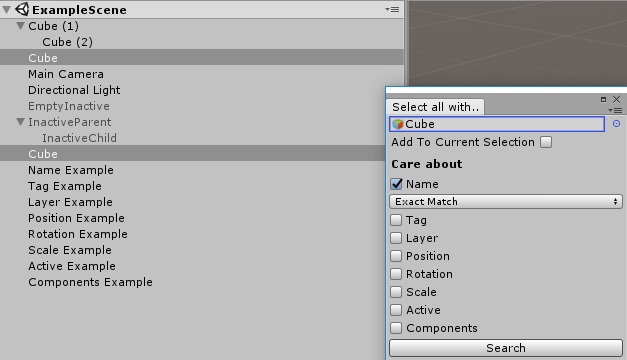Open the Select all with window options menu
627x360 pixels.
pyautogui.click(x=615, y=110)
